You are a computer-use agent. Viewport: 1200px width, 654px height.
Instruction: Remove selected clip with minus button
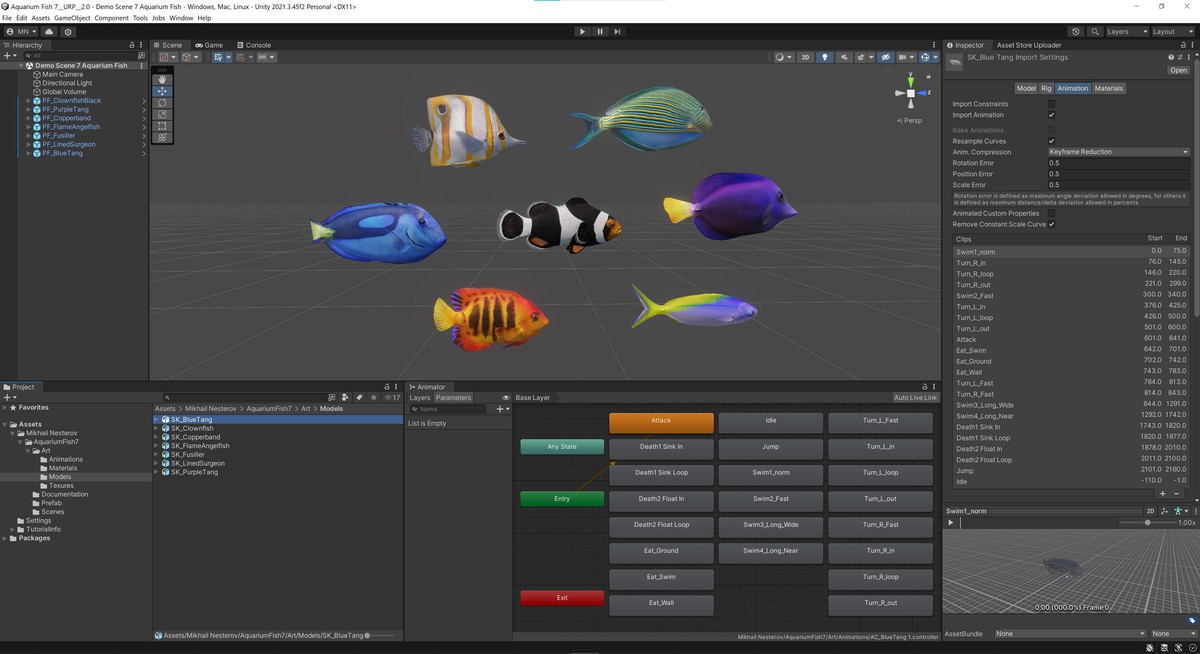[1176, 493]
